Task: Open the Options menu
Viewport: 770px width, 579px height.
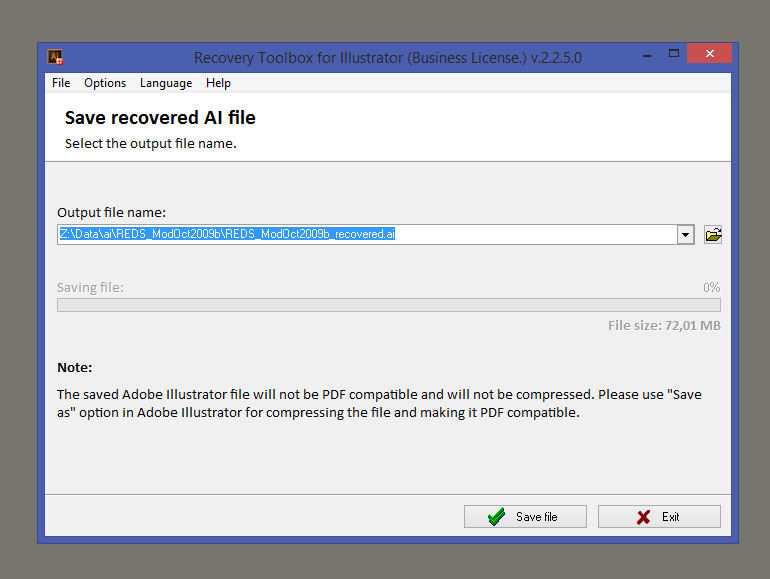Action: tap(105, 83)
